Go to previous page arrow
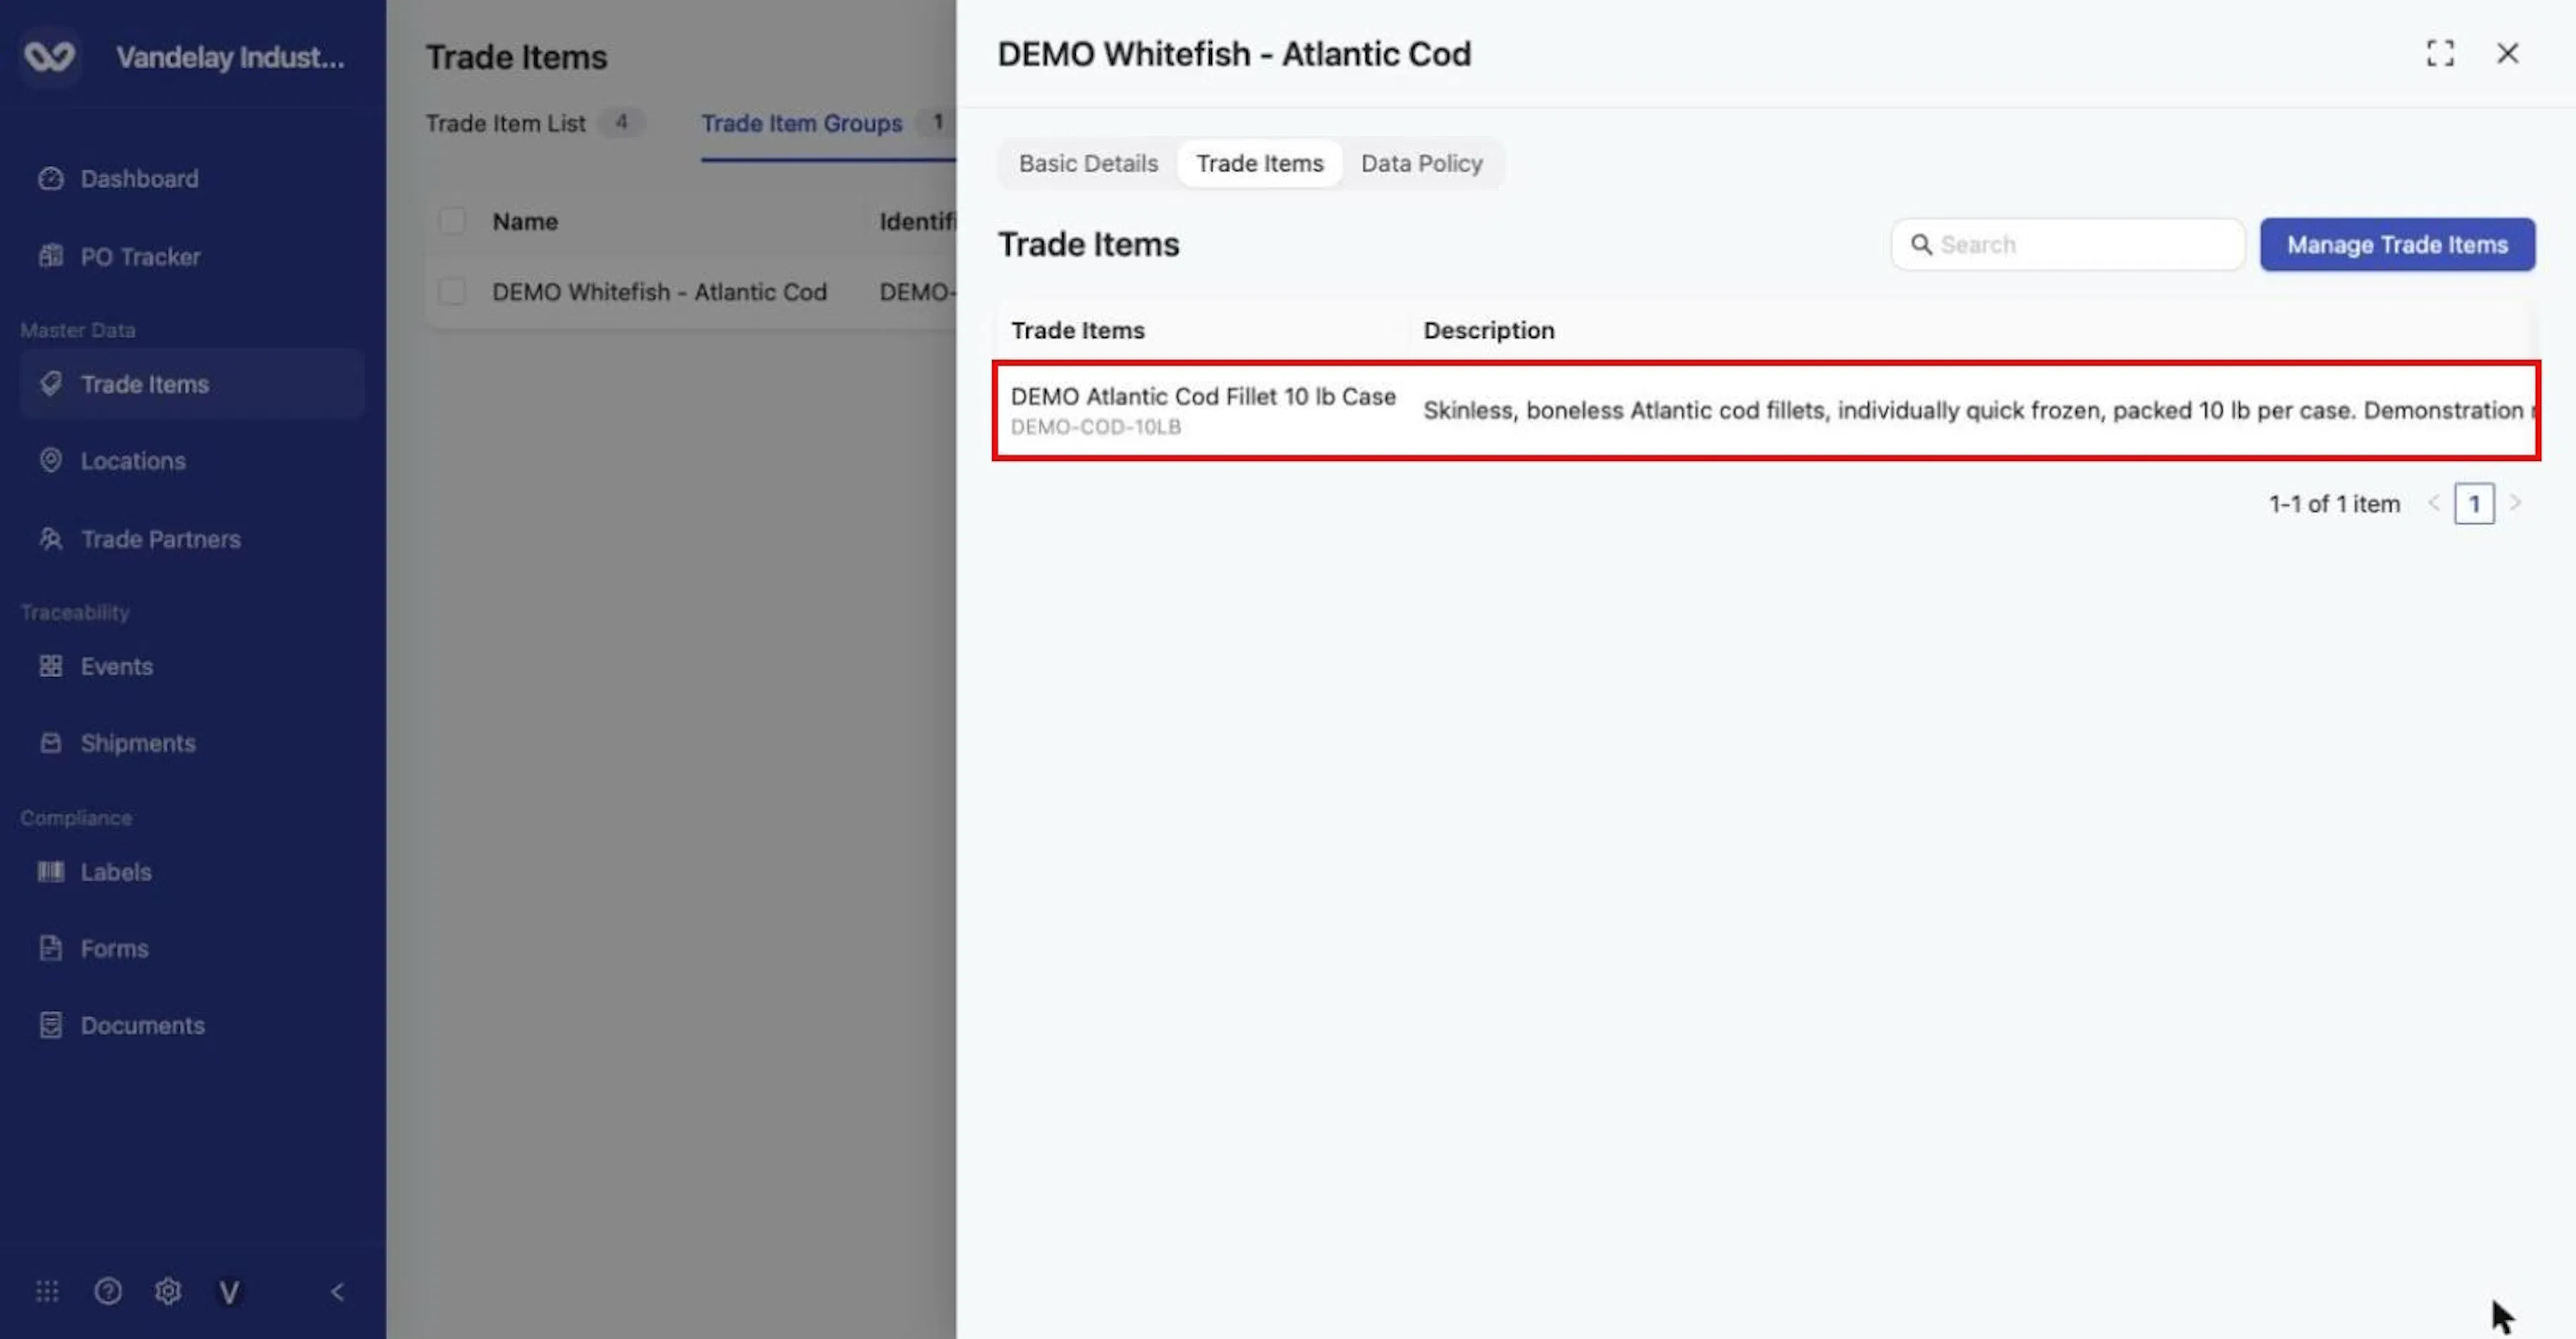 tap(2434, 503)
